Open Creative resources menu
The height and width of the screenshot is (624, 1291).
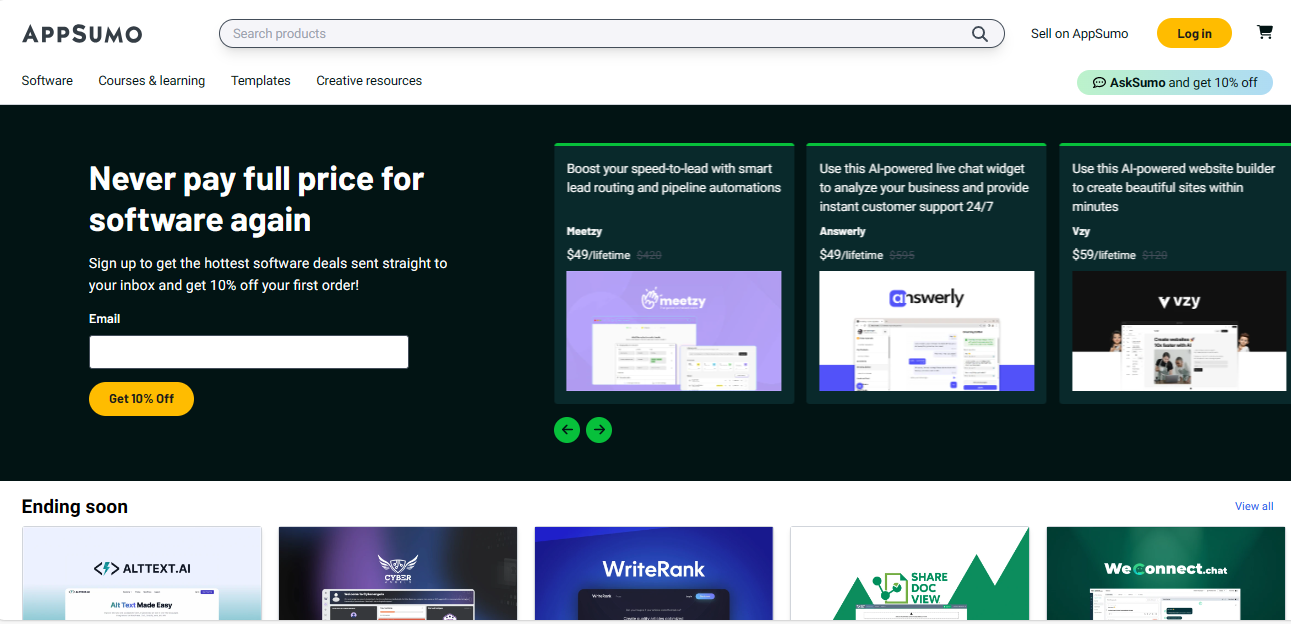pyautogui.click(x=369, y=81)
